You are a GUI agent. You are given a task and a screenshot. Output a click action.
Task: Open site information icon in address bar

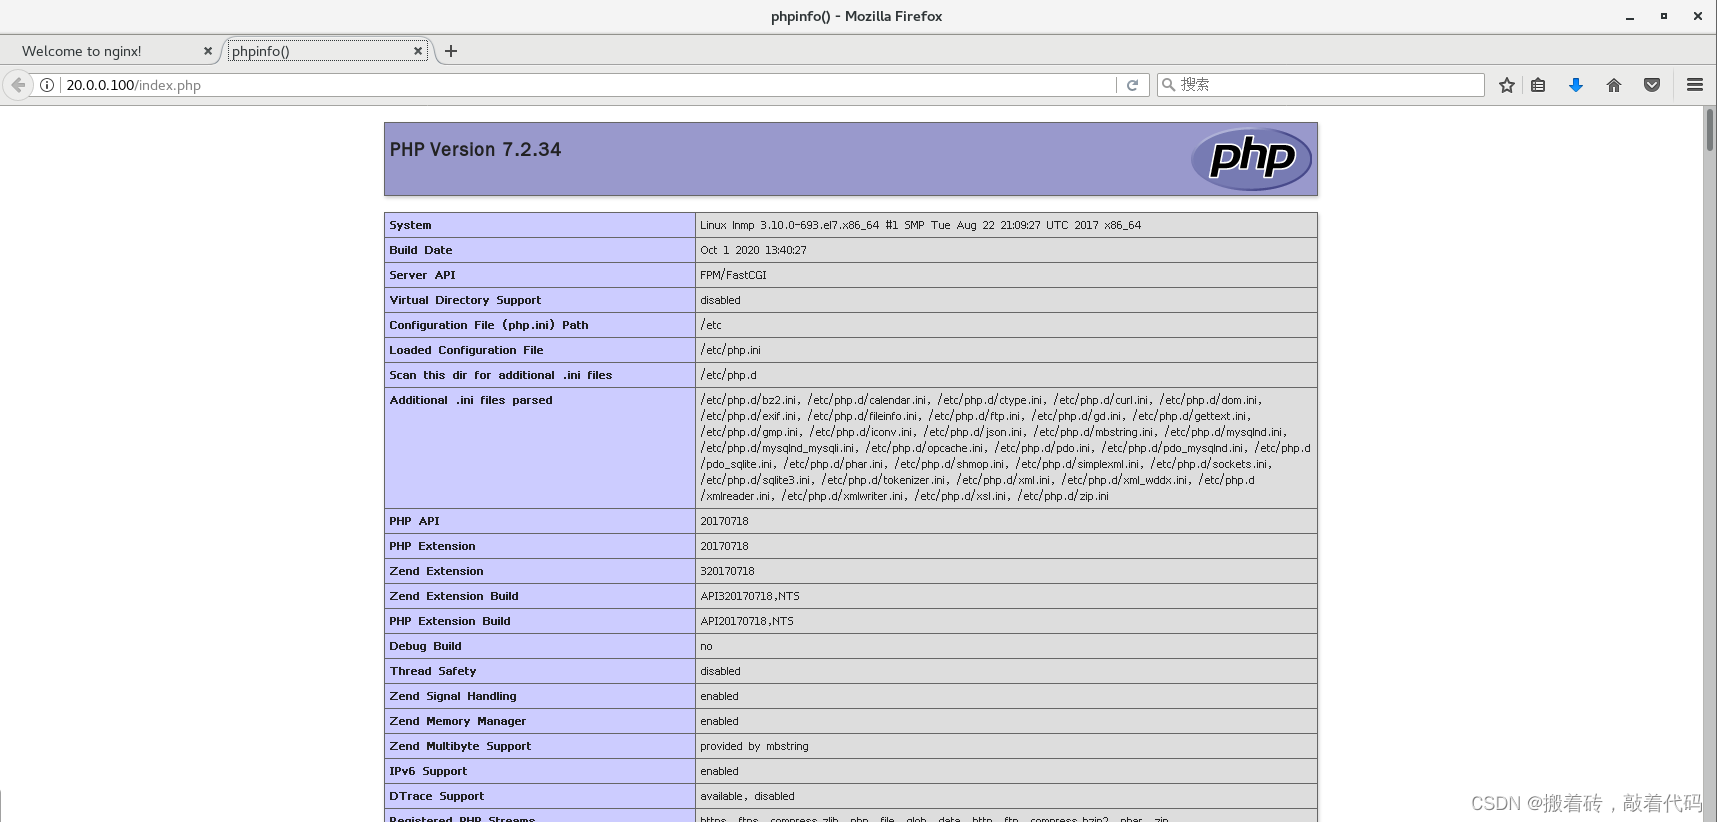tap(47, 85)
